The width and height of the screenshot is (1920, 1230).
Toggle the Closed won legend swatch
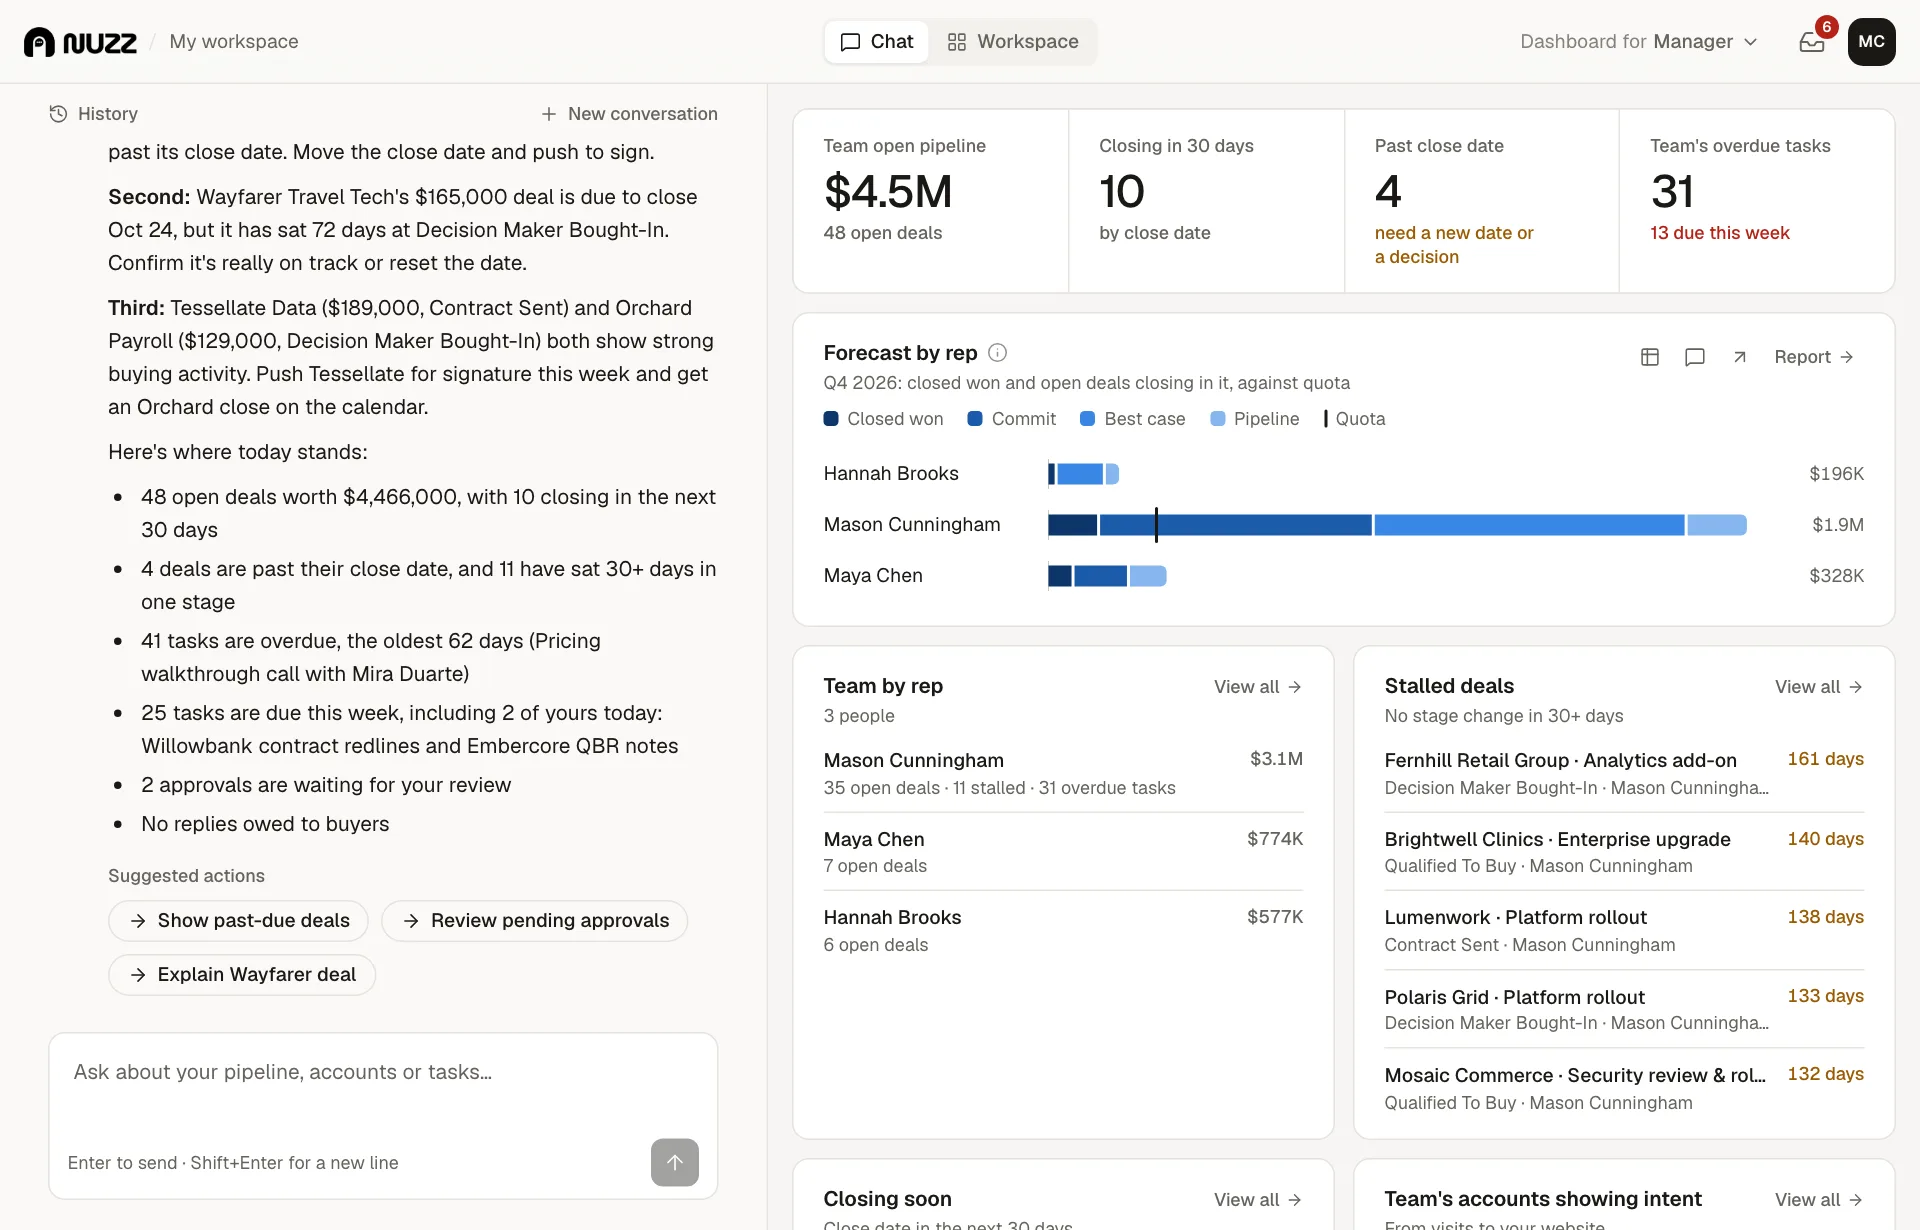[831, 419]
